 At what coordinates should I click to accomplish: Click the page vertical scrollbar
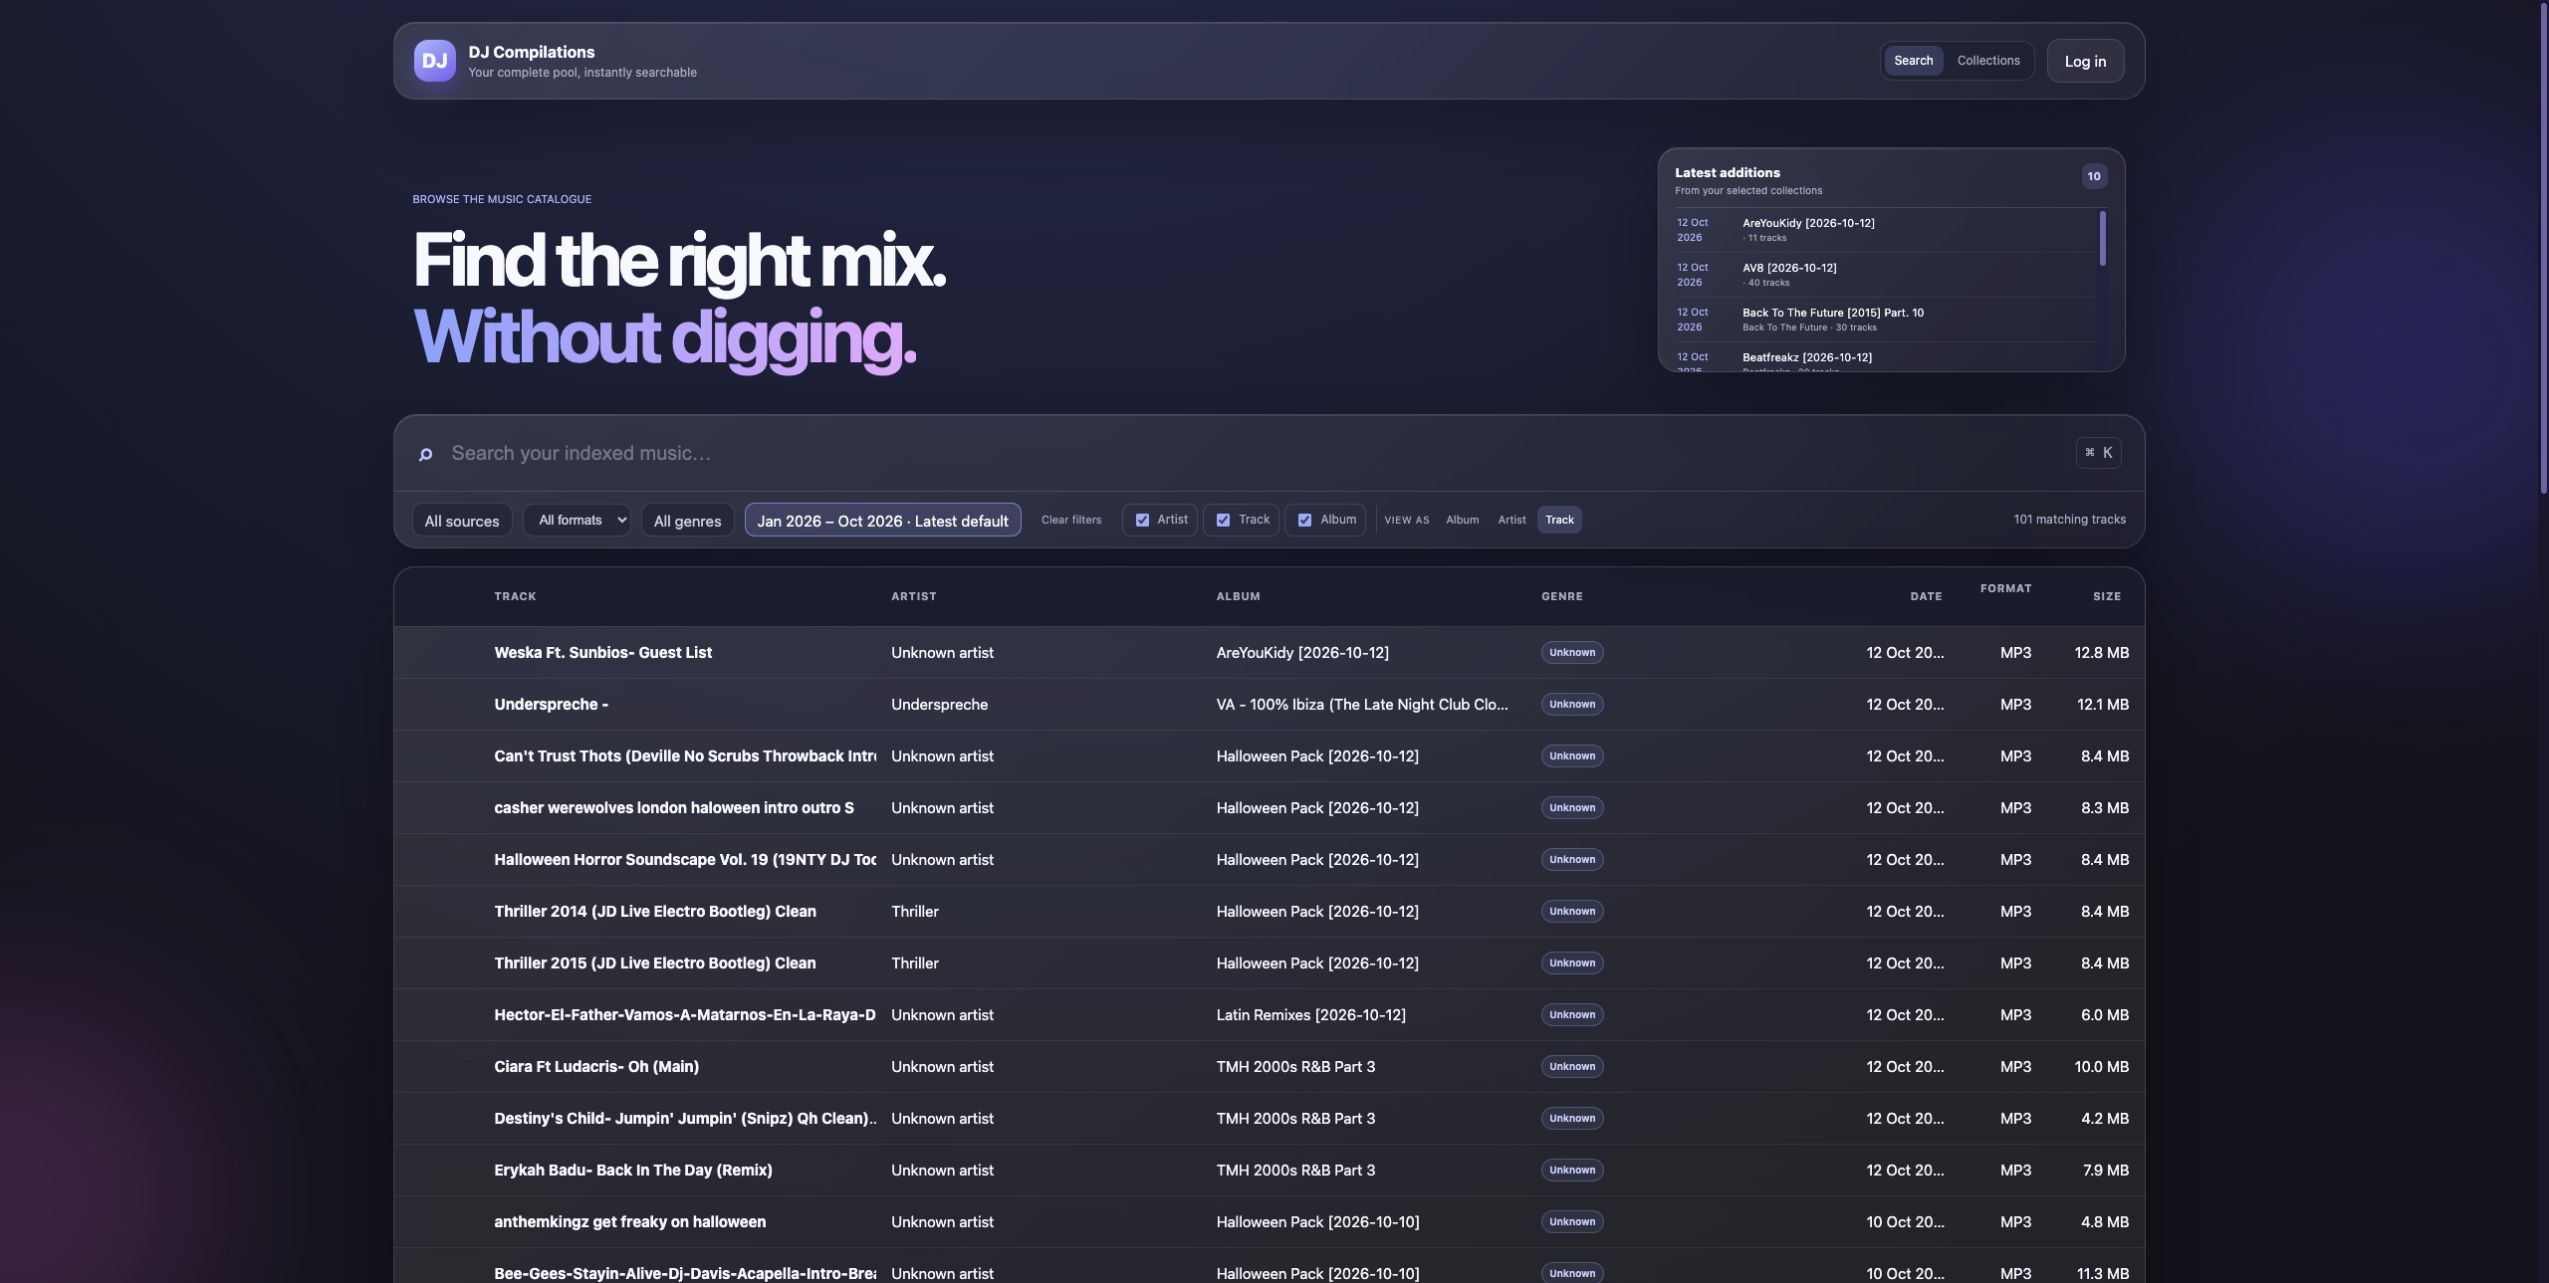(x=2543, y=248)
